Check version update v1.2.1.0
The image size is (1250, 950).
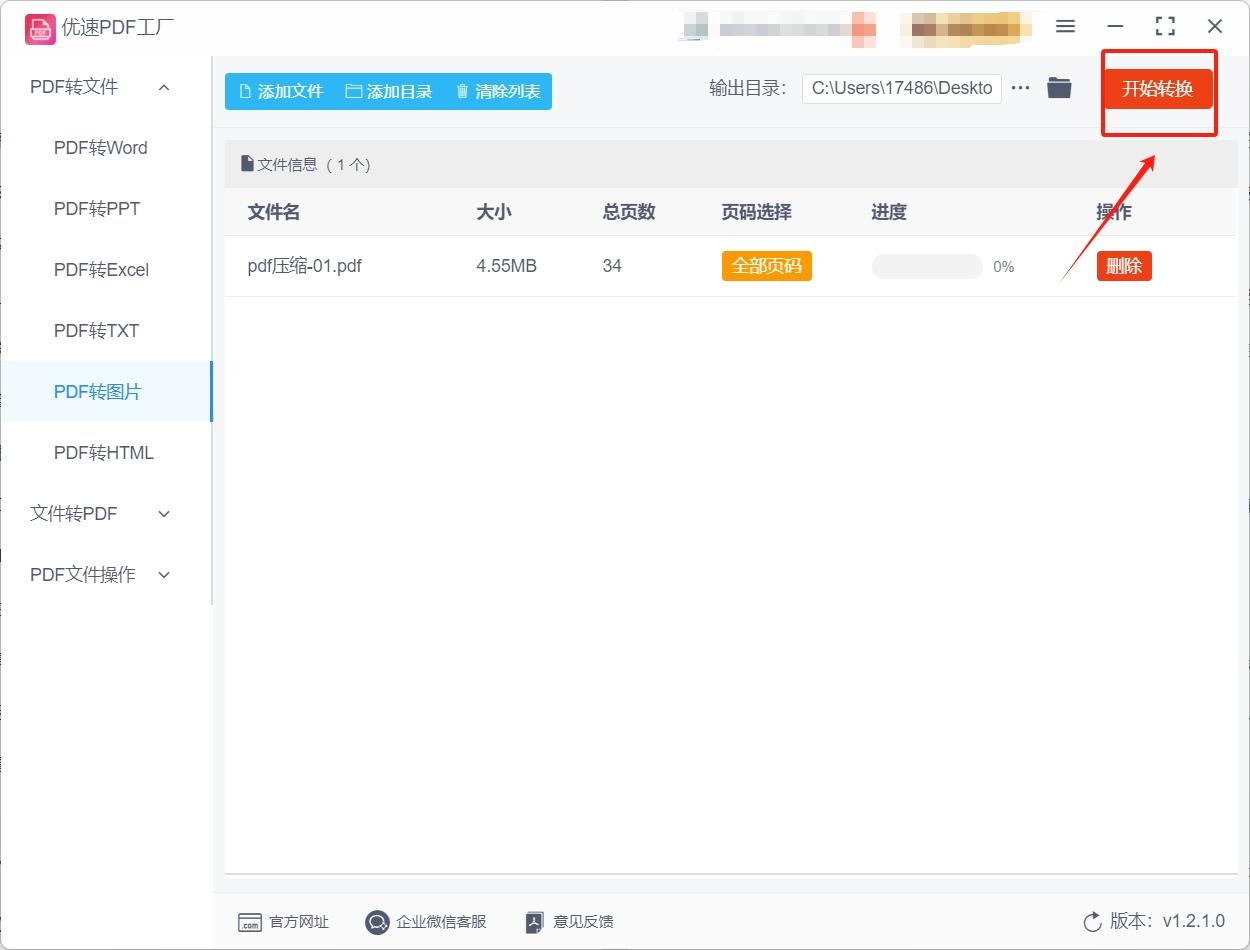click(1154, 922)
